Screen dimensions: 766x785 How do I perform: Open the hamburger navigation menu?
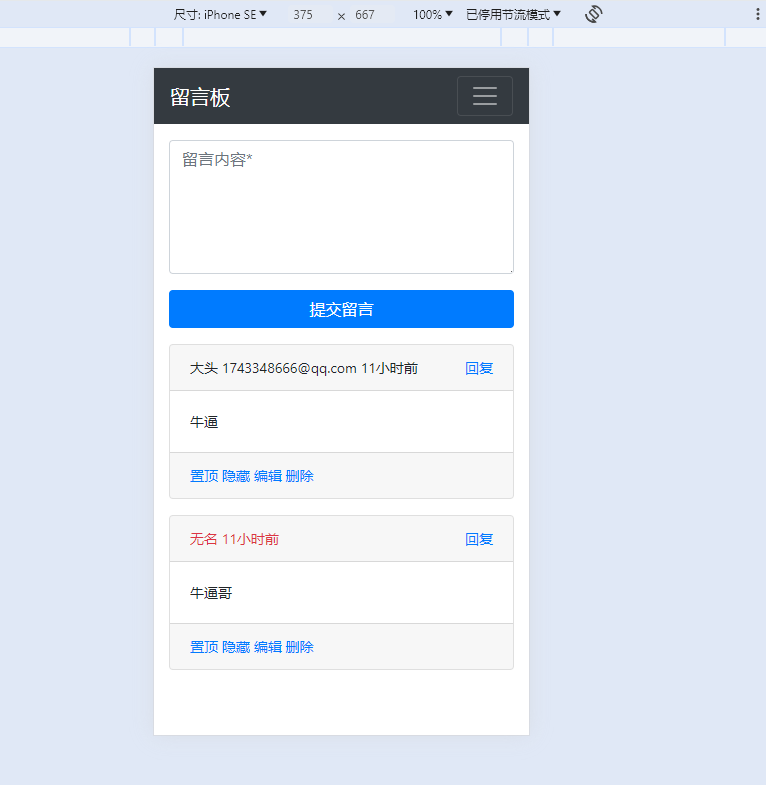tap(485, 96)
